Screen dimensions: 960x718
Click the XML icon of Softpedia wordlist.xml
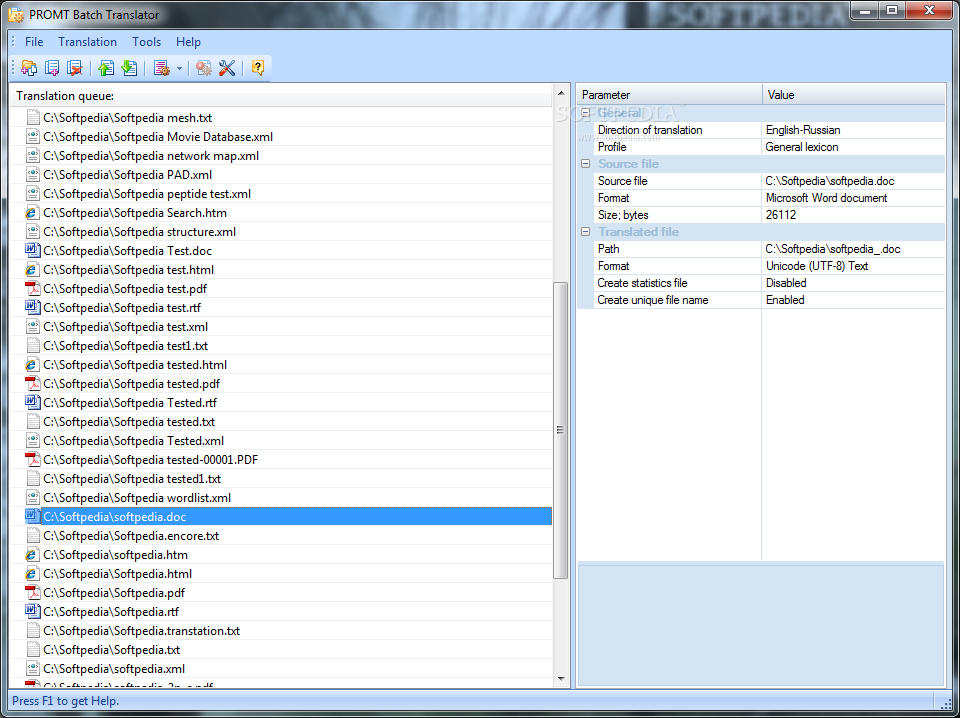coord(32,498)
